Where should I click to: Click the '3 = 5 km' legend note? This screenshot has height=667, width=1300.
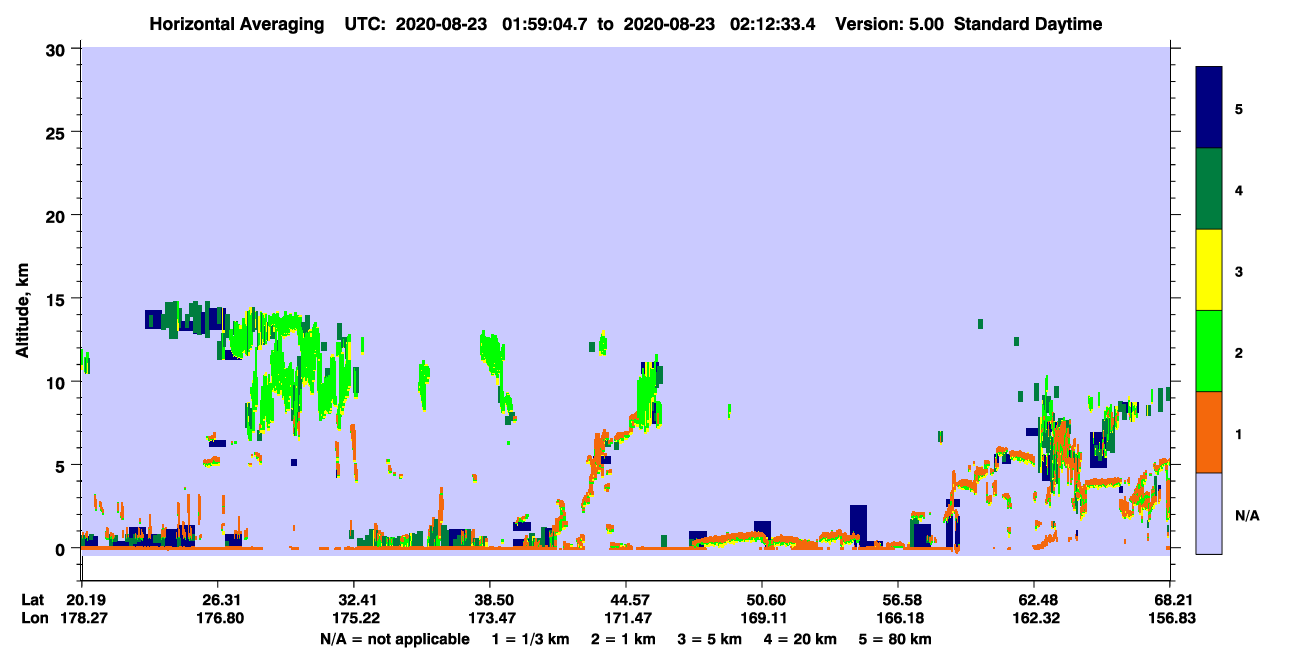(710, 639)
